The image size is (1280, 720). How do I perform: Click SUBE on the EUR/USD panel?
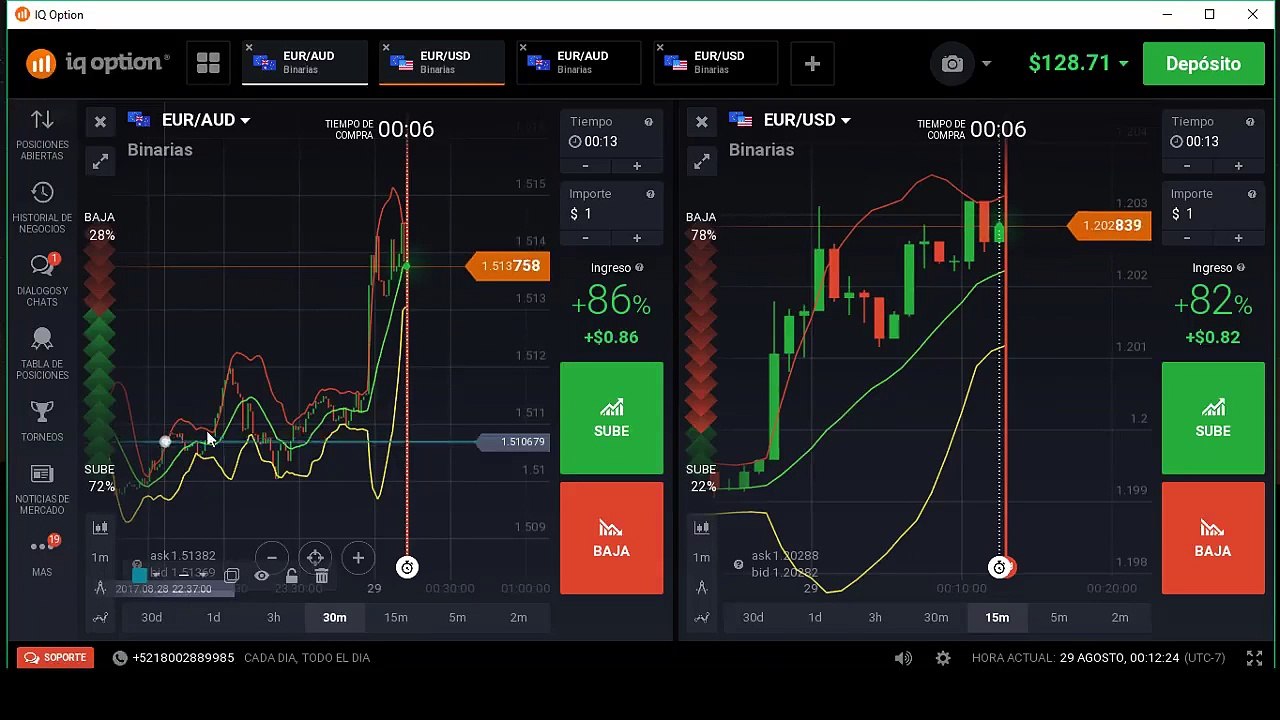coord(1213,417)
